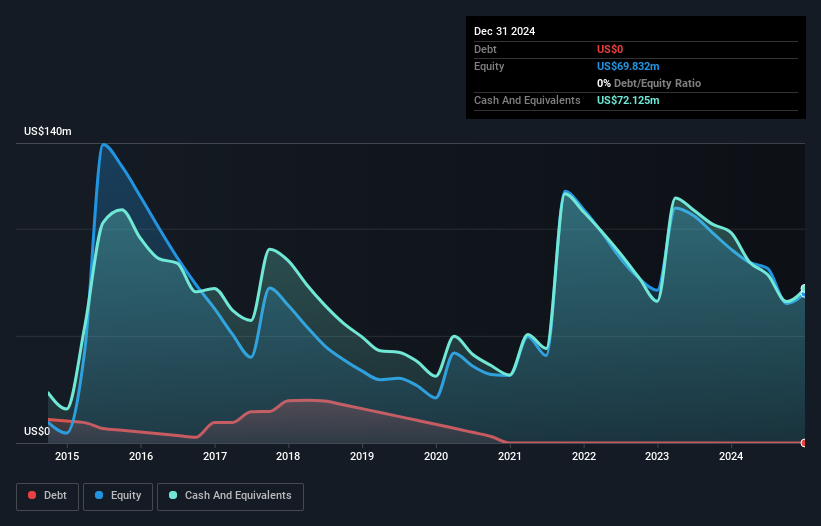Click the 2021 x-axis label
The height and width of the screenshot is (526, 821).
pyautogui.click(x=509, y=456)
